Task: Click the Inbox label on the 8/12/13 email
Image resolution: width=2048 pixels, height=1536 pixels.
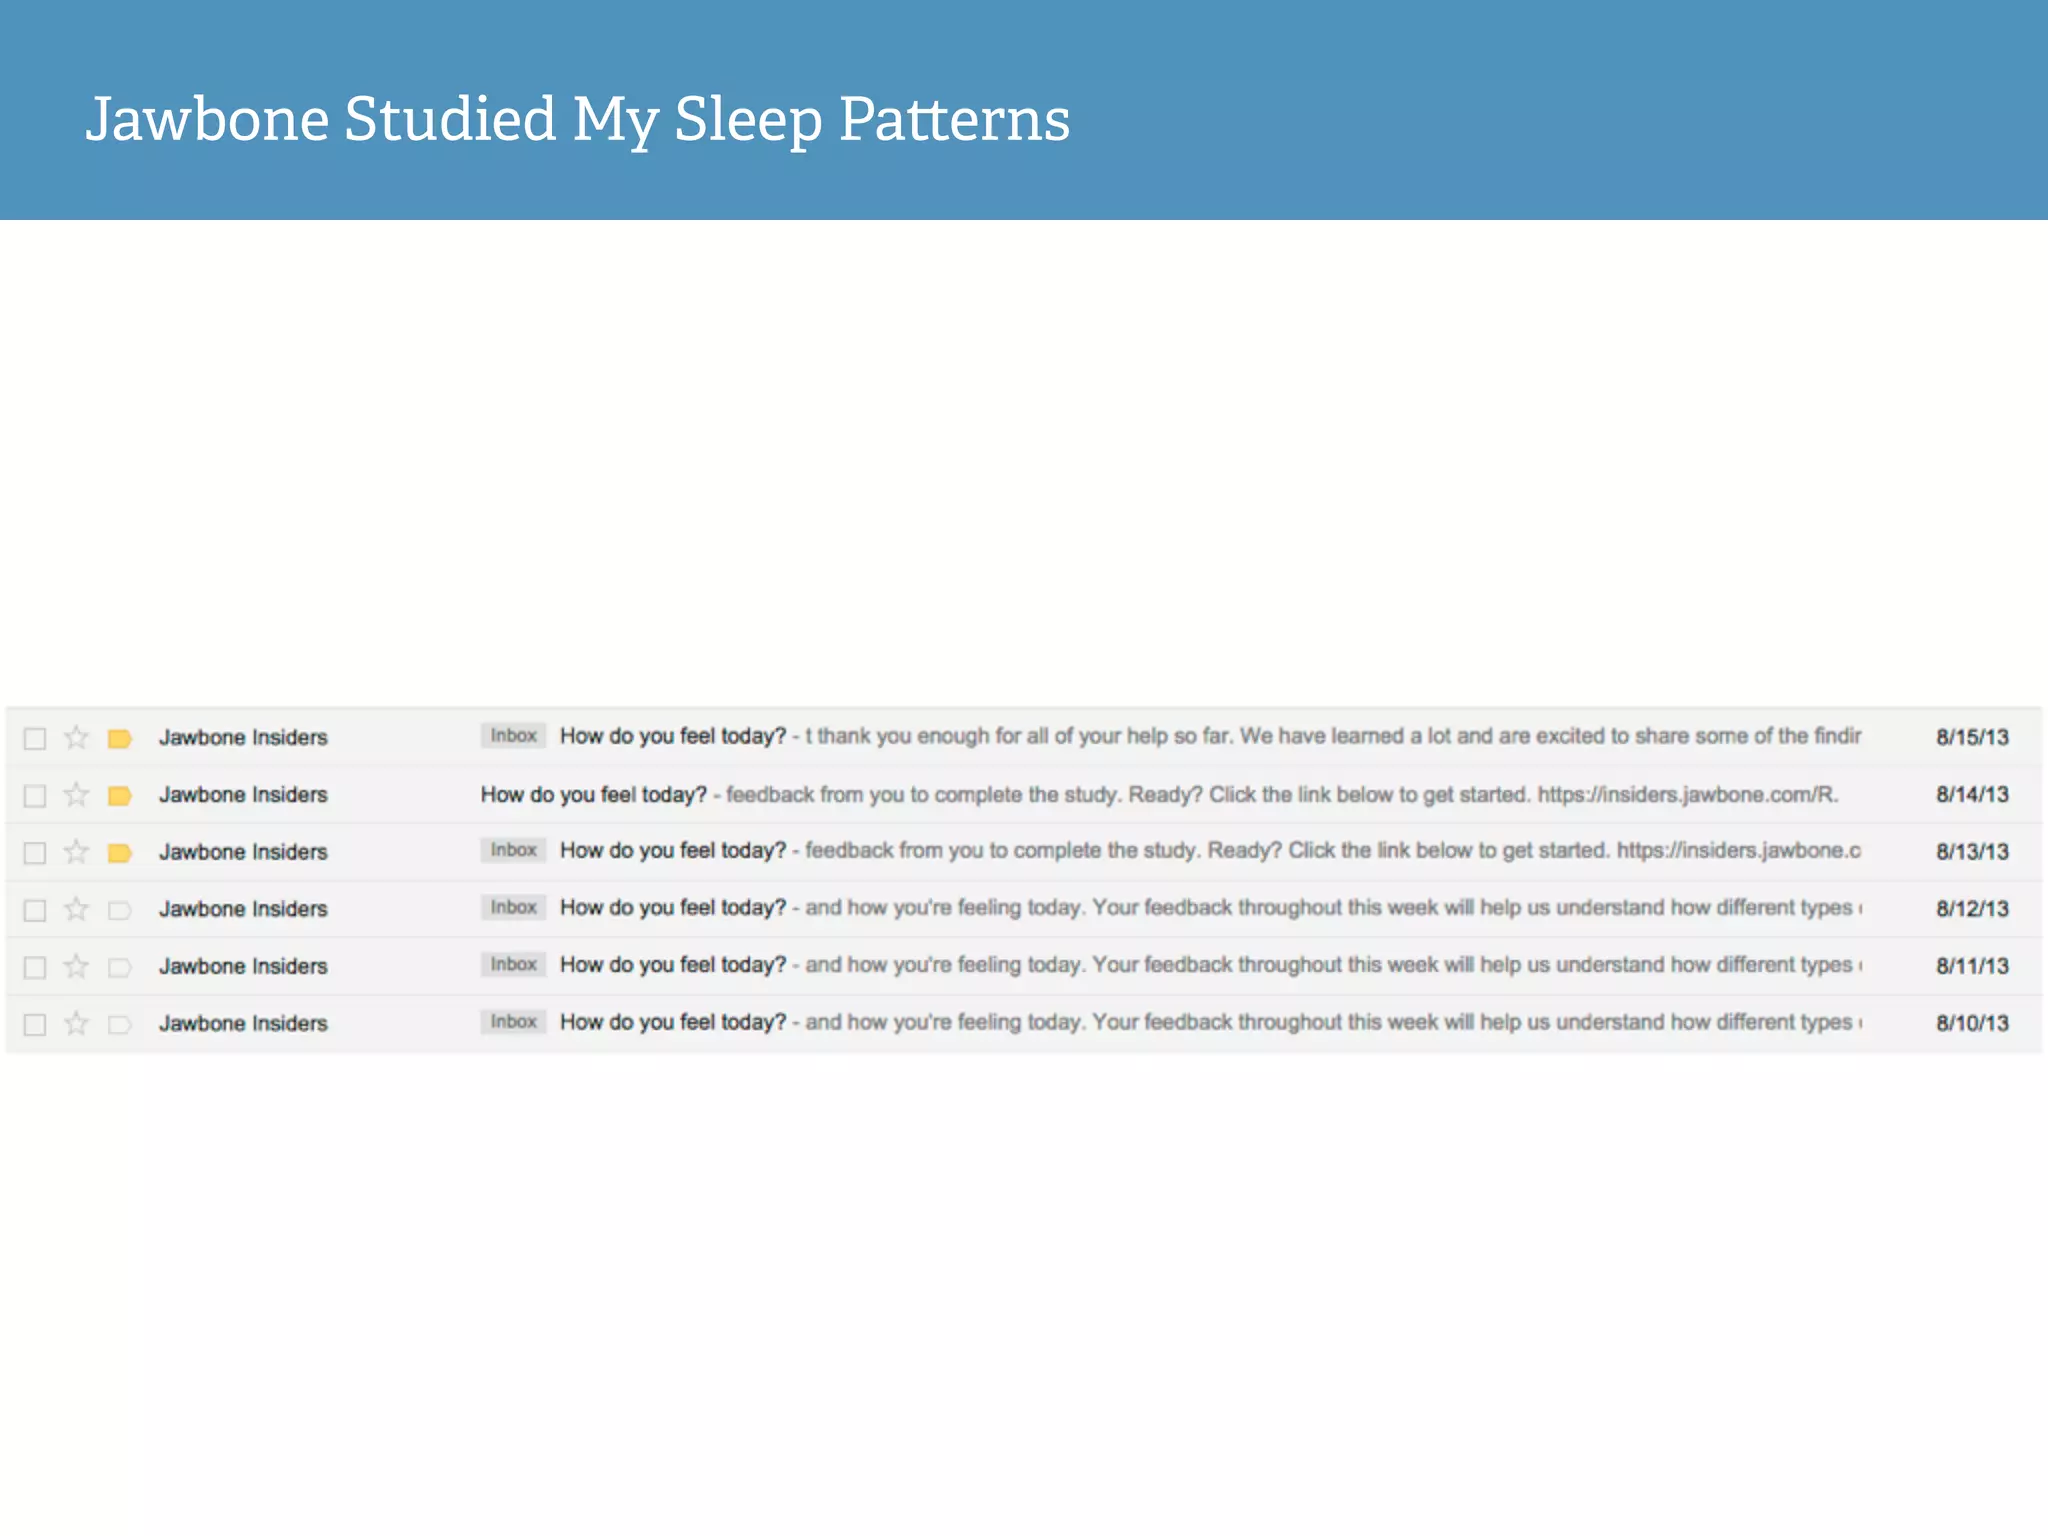Action: (513, 907)
